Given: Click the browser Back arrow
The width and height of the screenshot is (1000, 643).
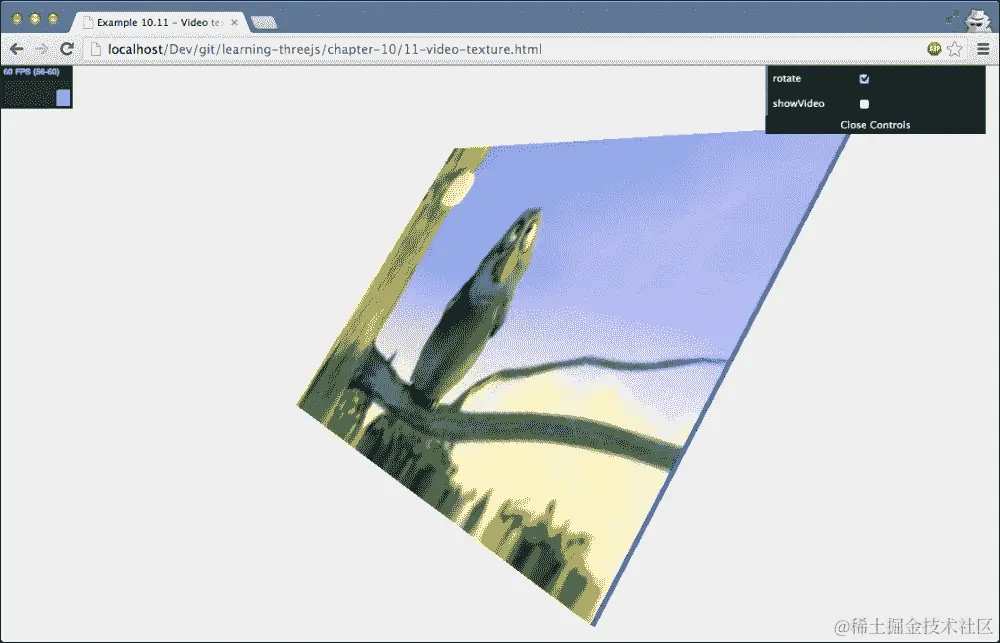Looking at the screenshot, I should point(17,49).
